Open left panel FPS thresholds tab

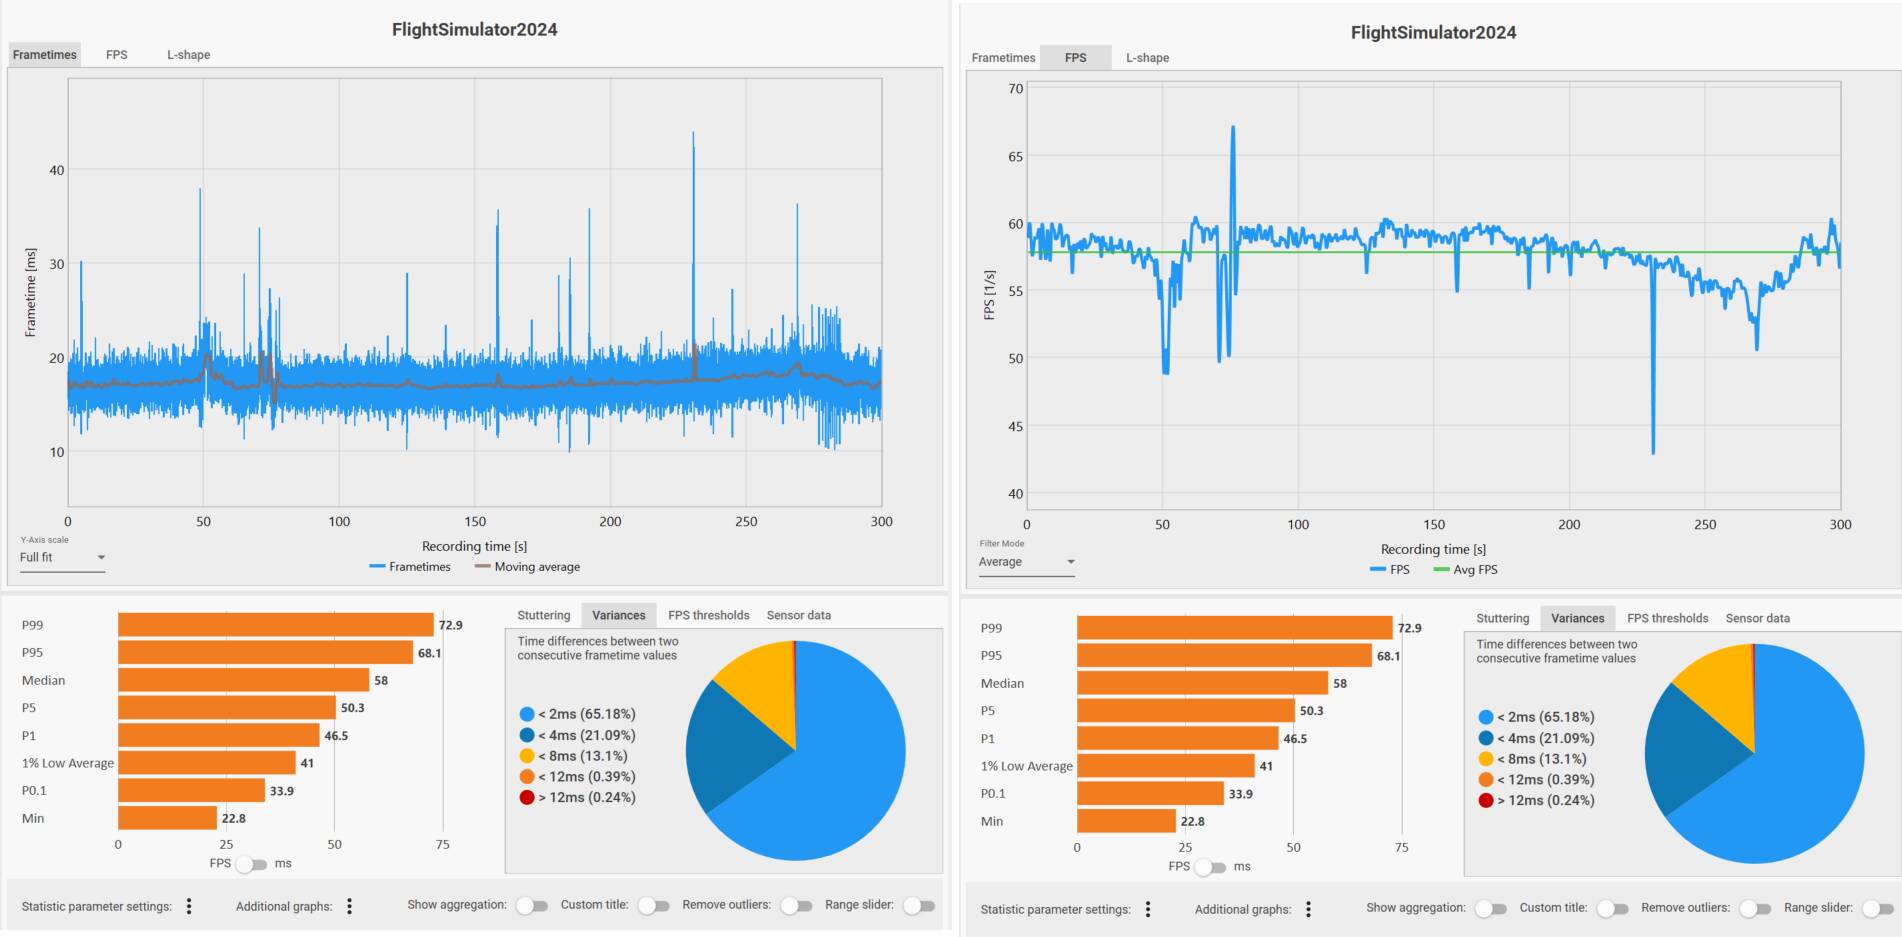708,615
